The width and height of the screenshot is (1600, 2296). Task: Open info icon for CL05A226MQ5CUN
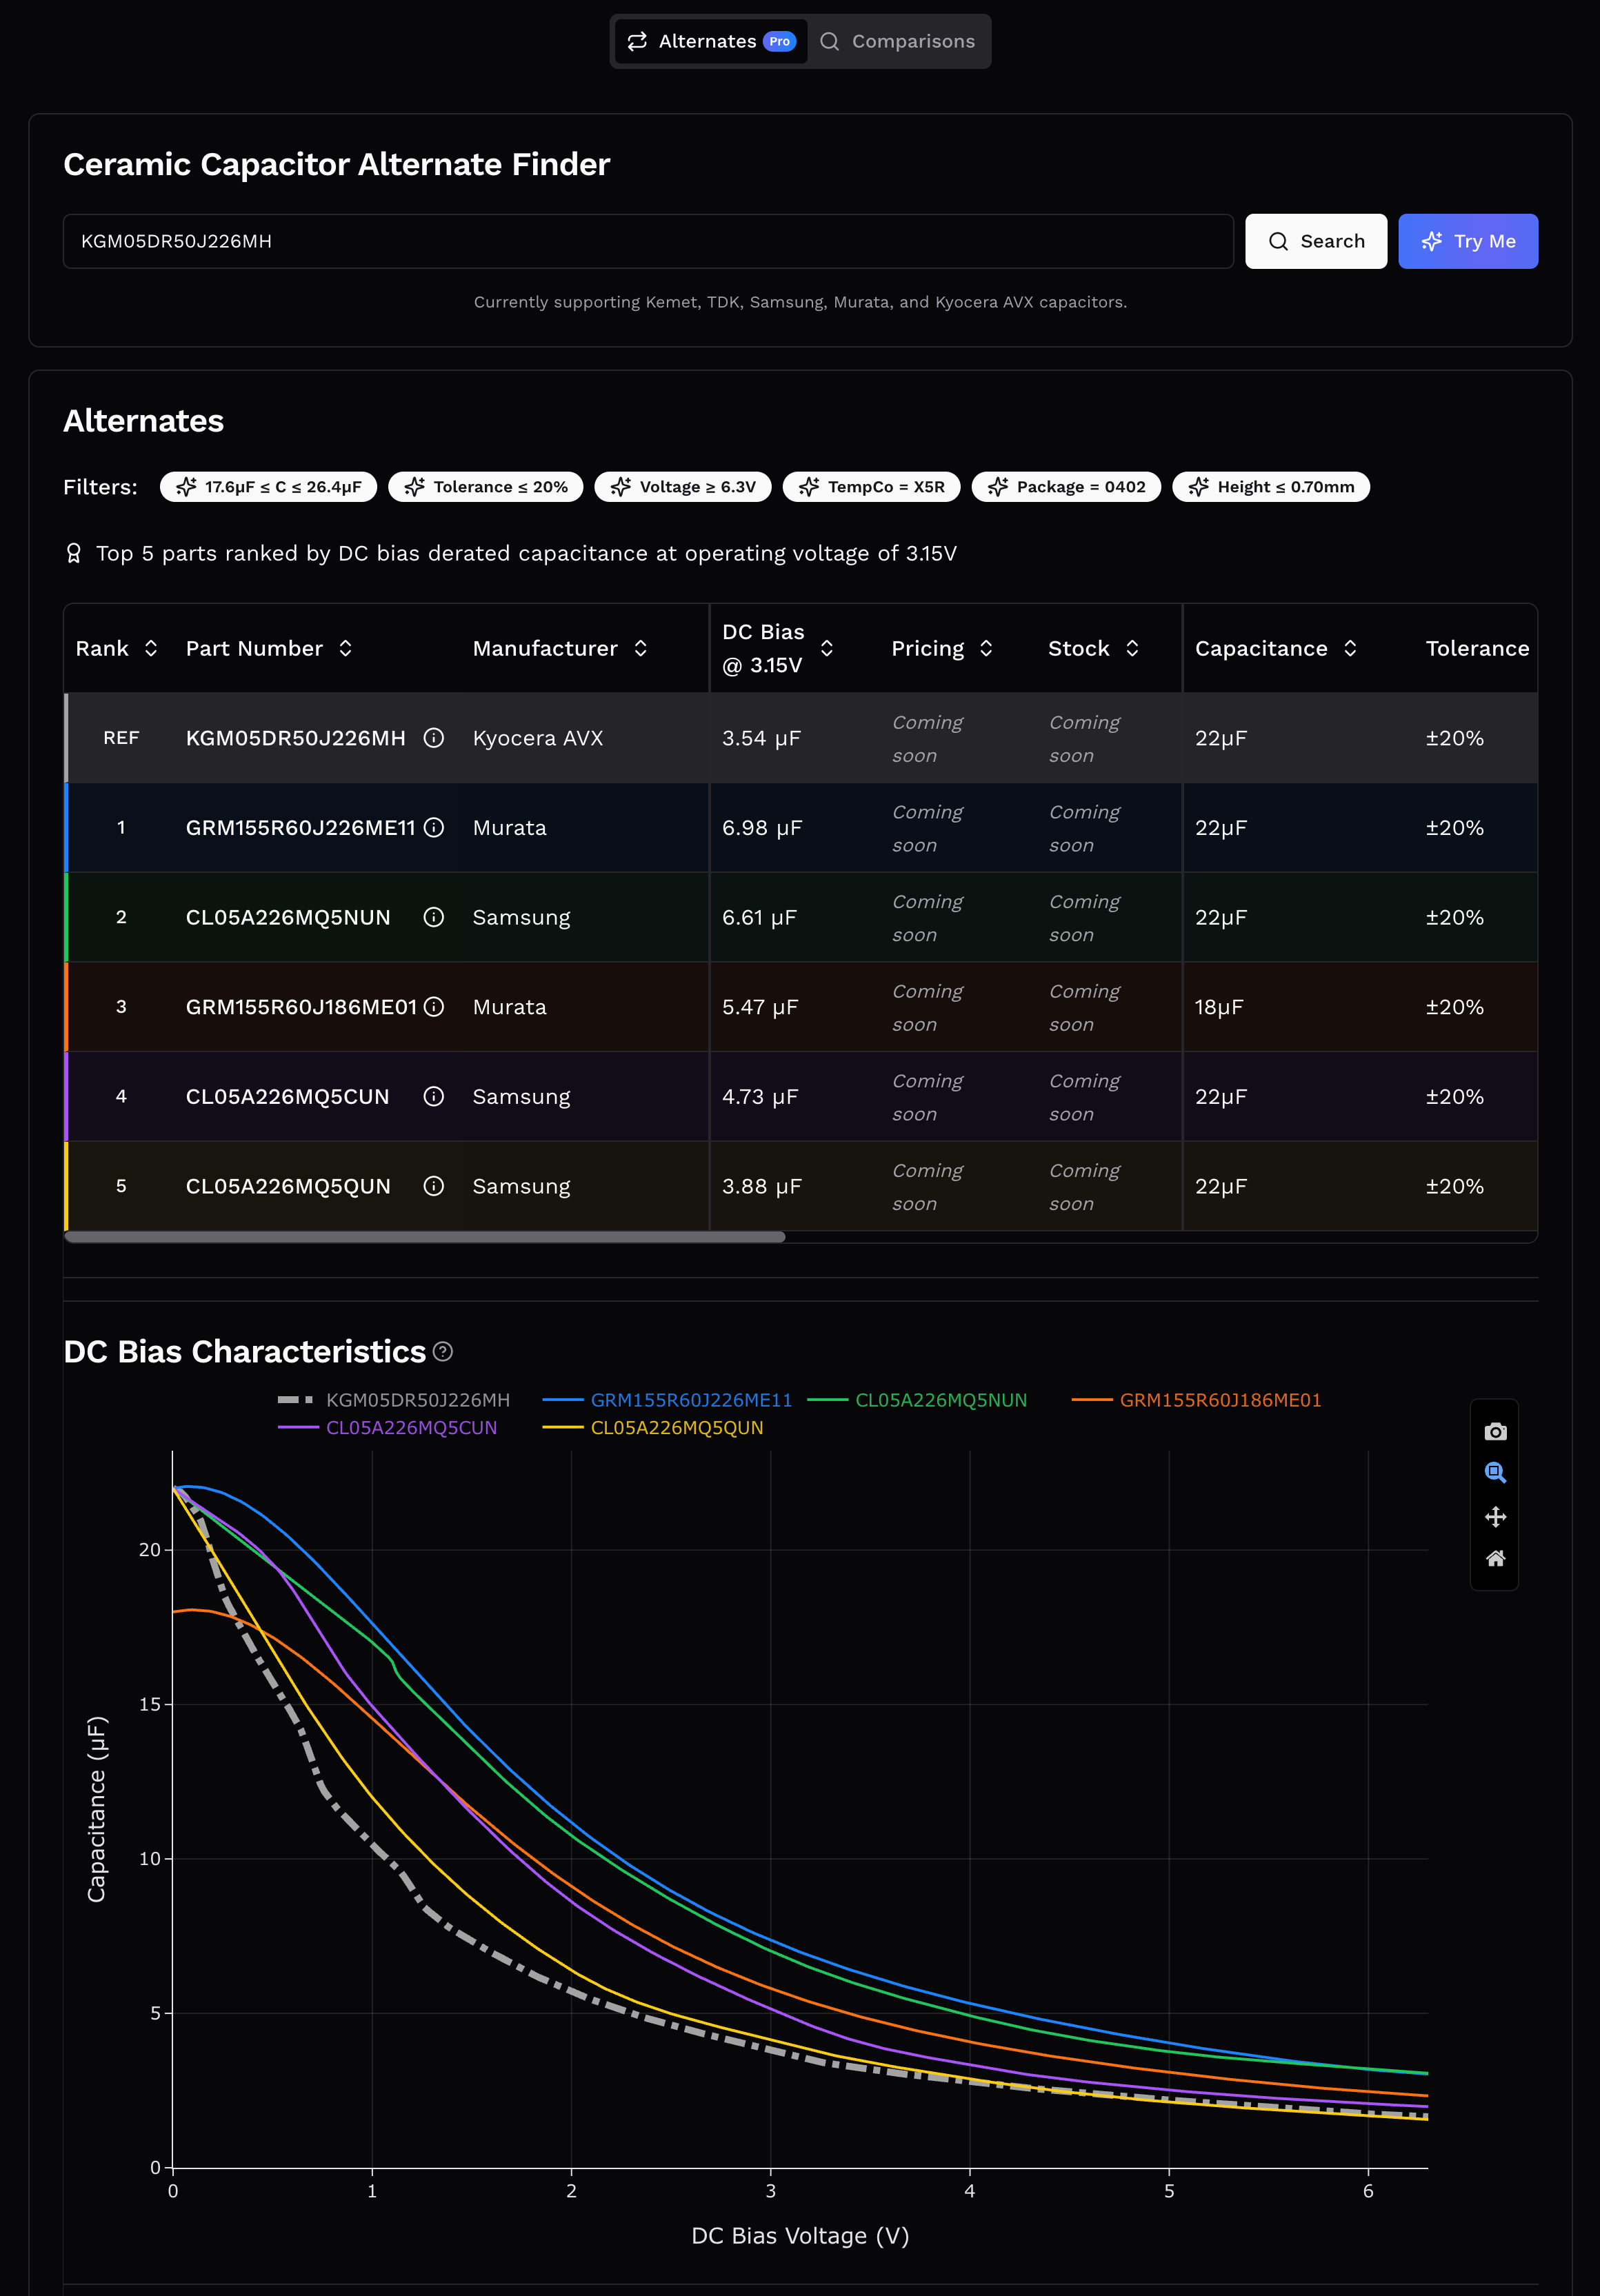[x=433, y=1096]
